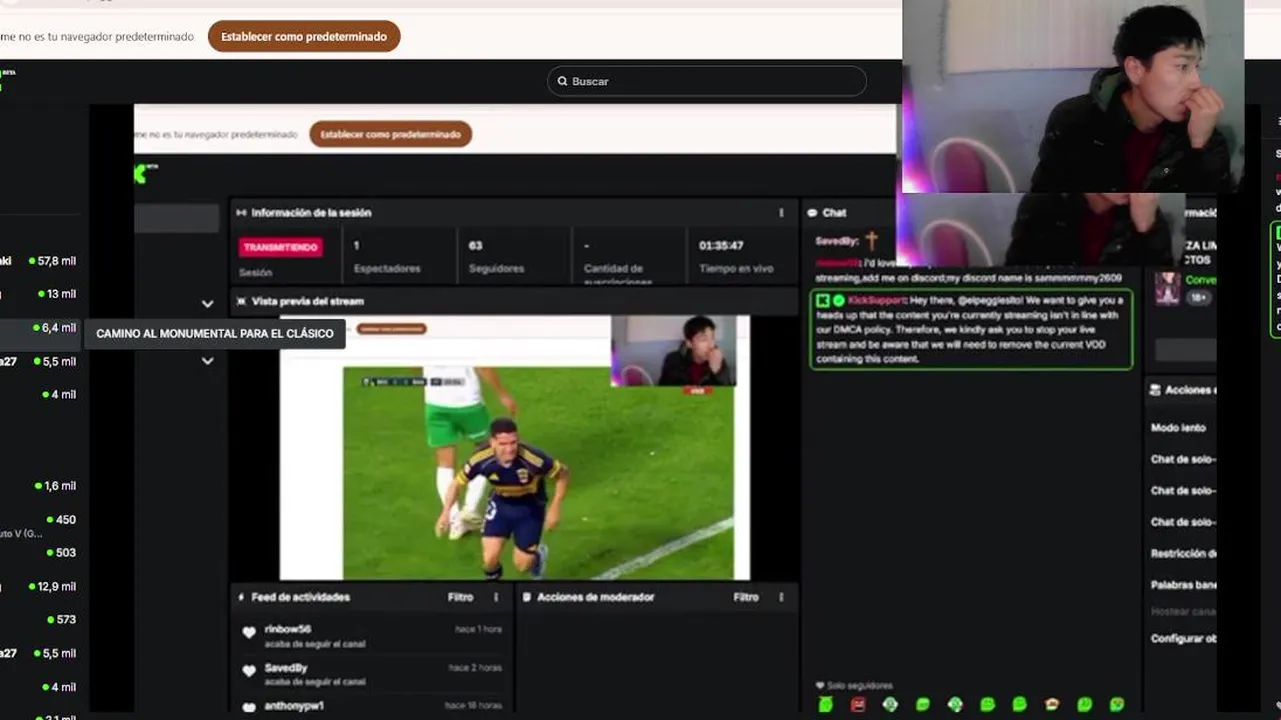Select sidebar channel with 503 viewers
The height and width of the screenshot is (720, 1281).
point(39,553)
